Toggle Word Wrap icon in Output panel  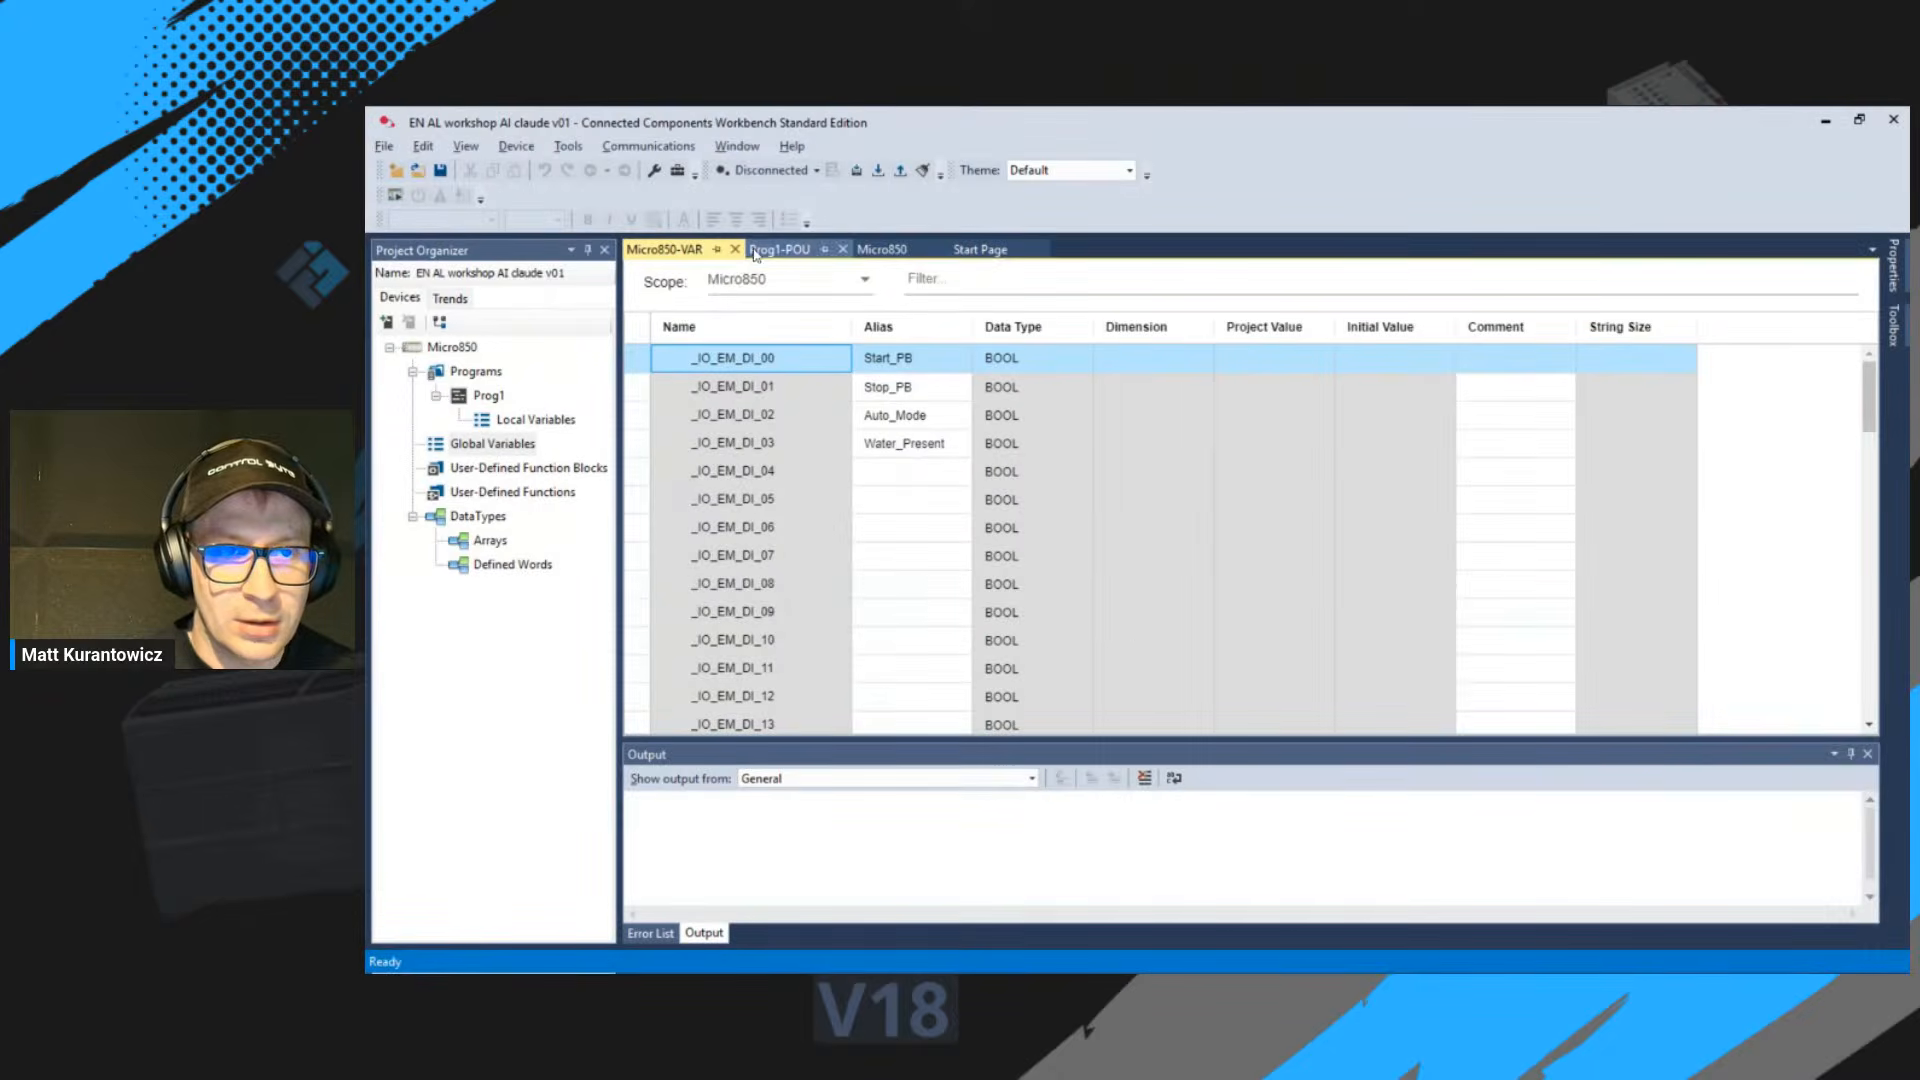click(1174, 778)
